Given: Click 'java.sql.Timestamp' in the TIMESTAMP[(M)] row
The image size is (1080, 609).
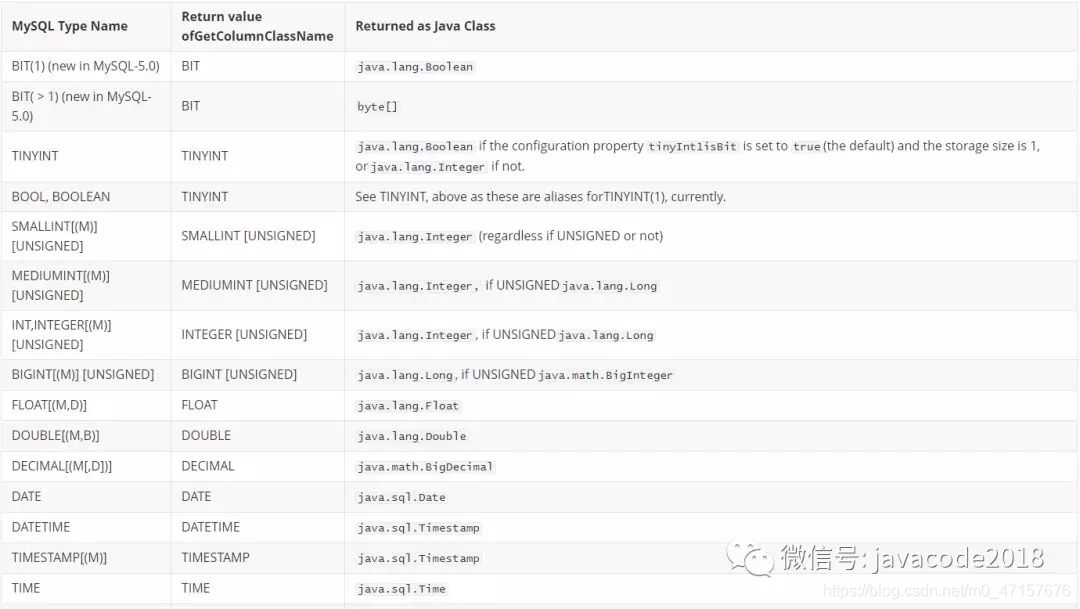Looking at the screenshot, I should tap(418, 558).
